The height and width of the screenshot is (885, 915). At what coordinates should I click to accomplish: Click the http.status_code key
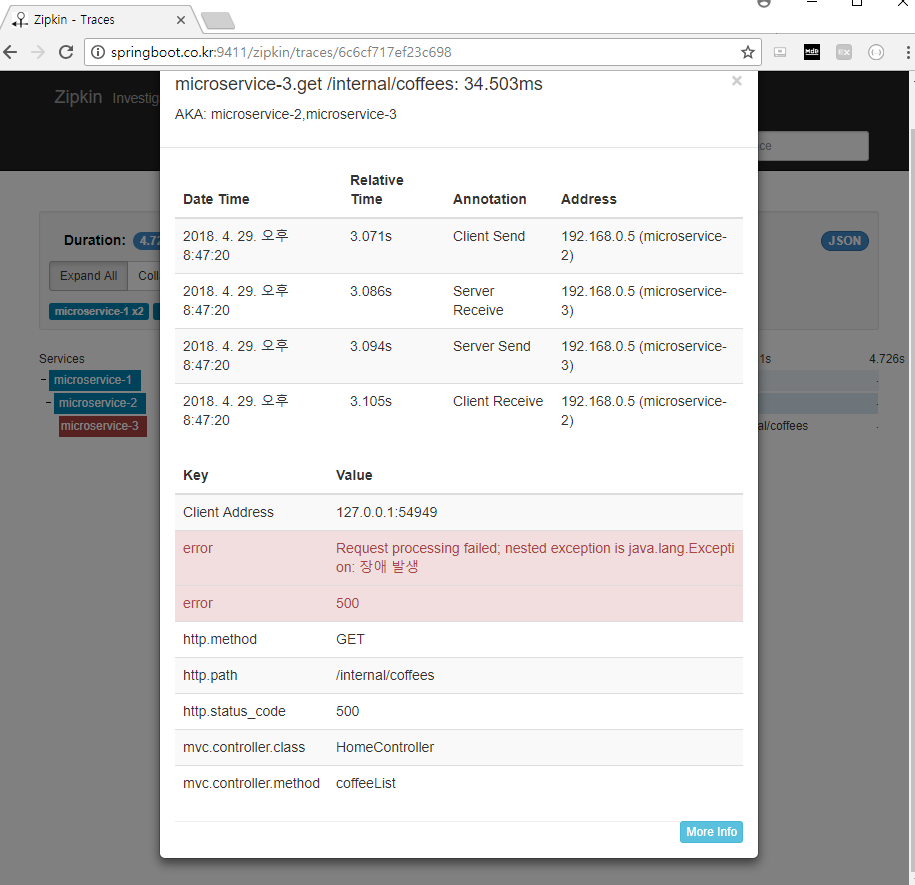coord(234,711)
